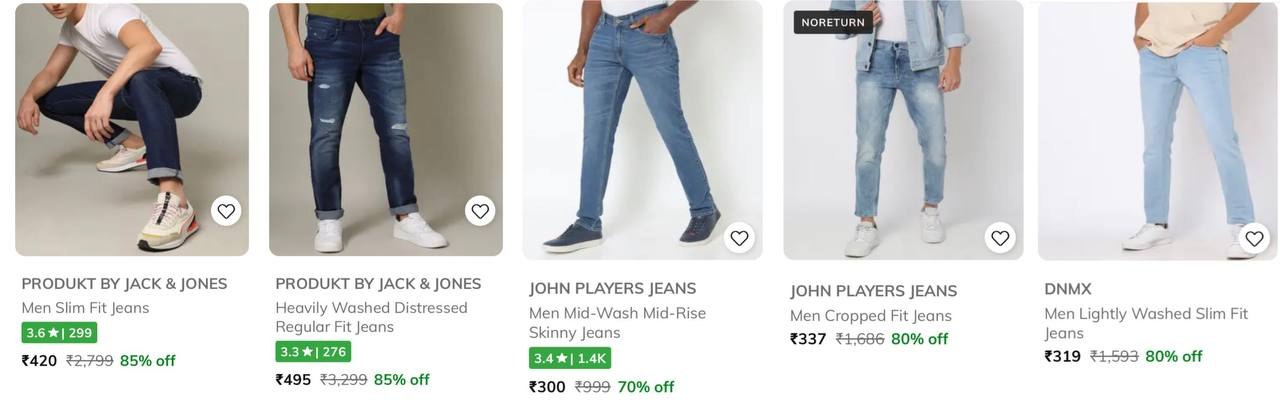The width and height of the screenshot is (1280, 414).
Task: Click the ₹420 price on Slim Fit Jeans
Action: tap(40, 361)
